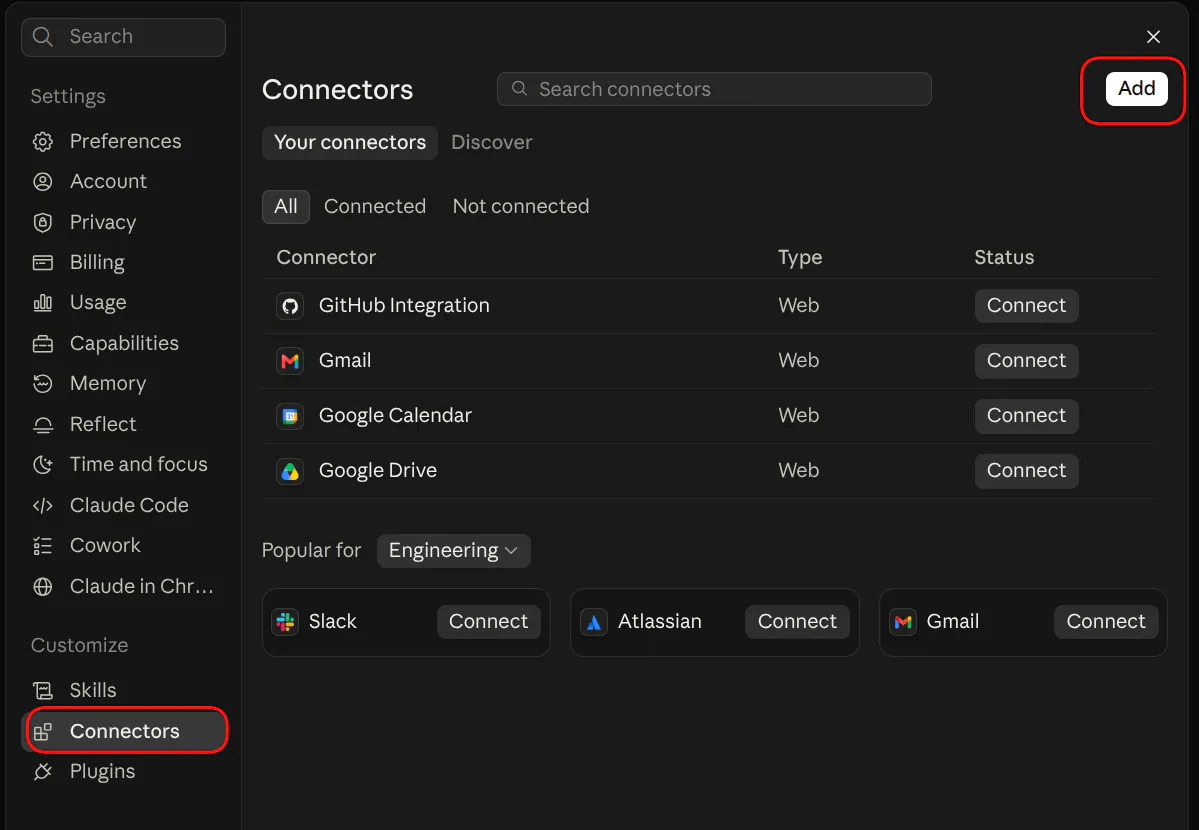Screen dimensions: 1199x830
Task: Click the Plugins plug icon
Action: click(x=43, y=772)
